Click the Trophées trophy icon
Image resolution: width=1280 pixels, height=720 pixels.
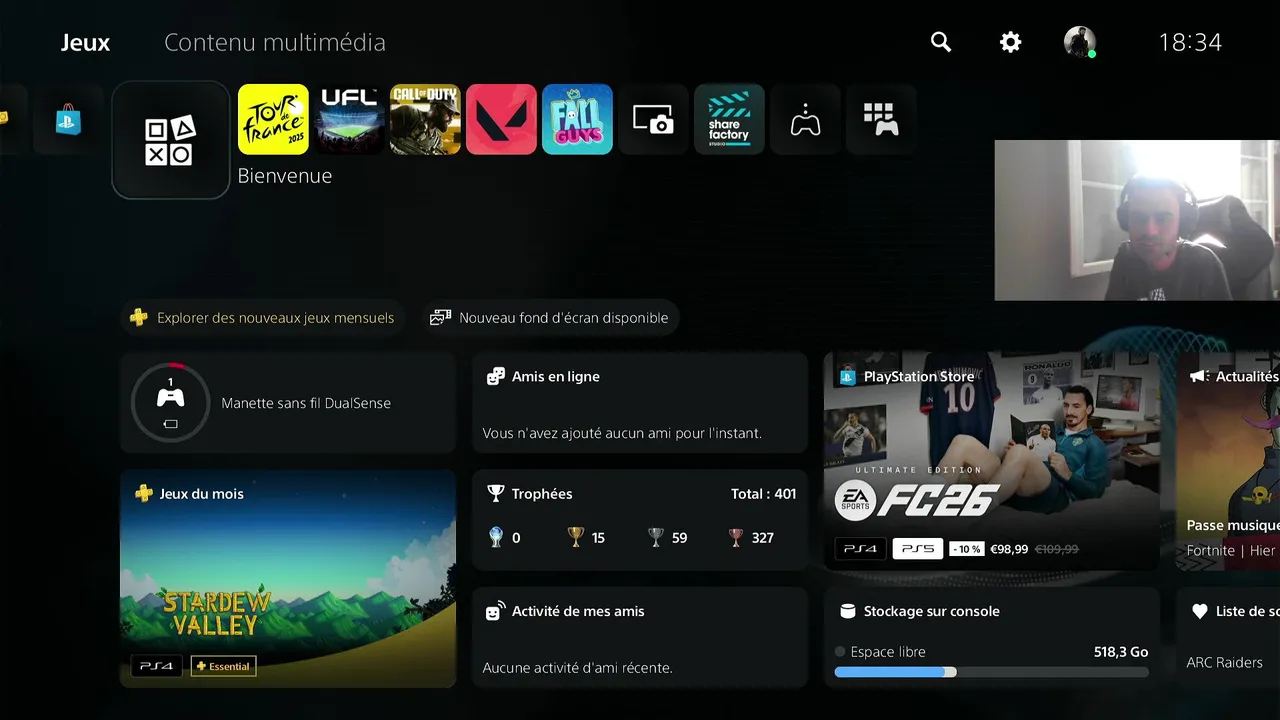tap(495, 494)
